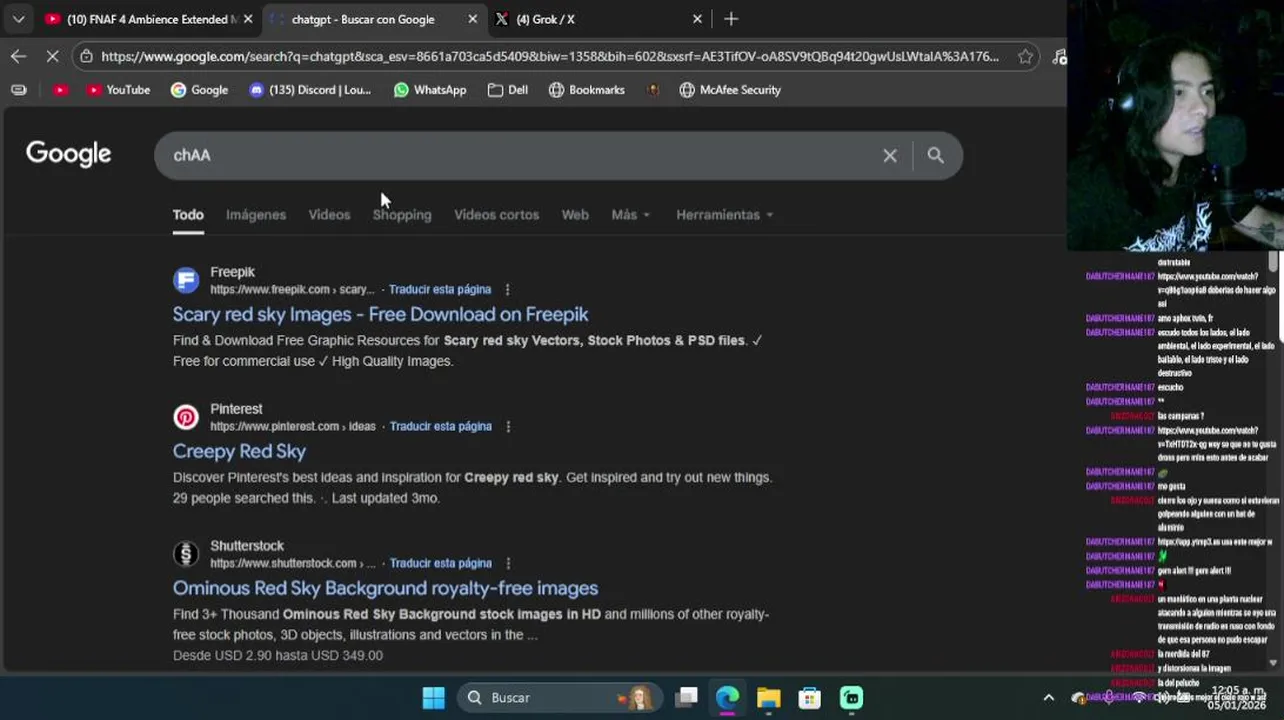Image resolution: width=1284 pixels, height=720 pixels.
Task: Close the Grok / X tab
Action: 697,19
